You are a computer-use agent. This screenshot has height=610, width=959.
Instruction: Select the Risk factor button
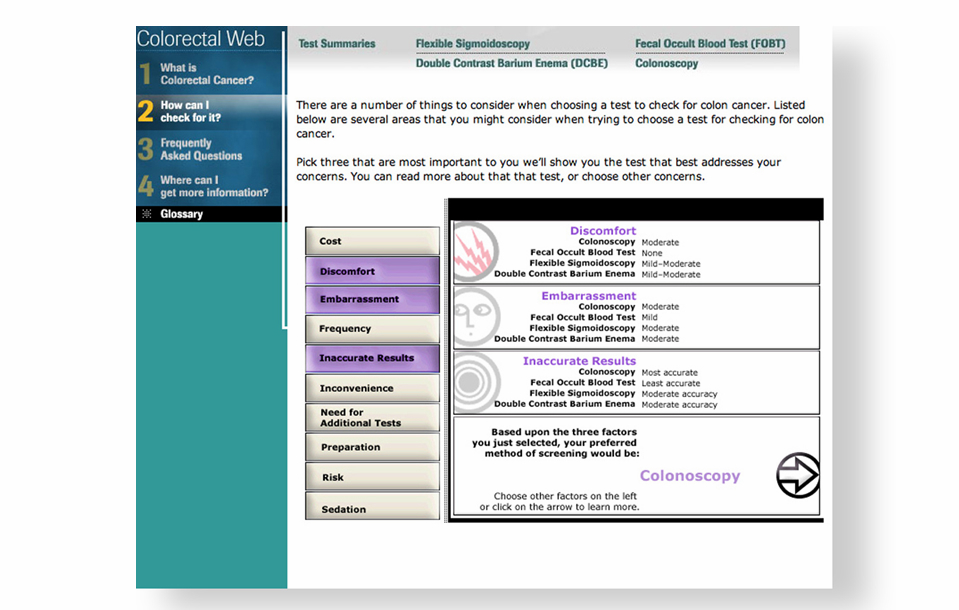(372, 477)
